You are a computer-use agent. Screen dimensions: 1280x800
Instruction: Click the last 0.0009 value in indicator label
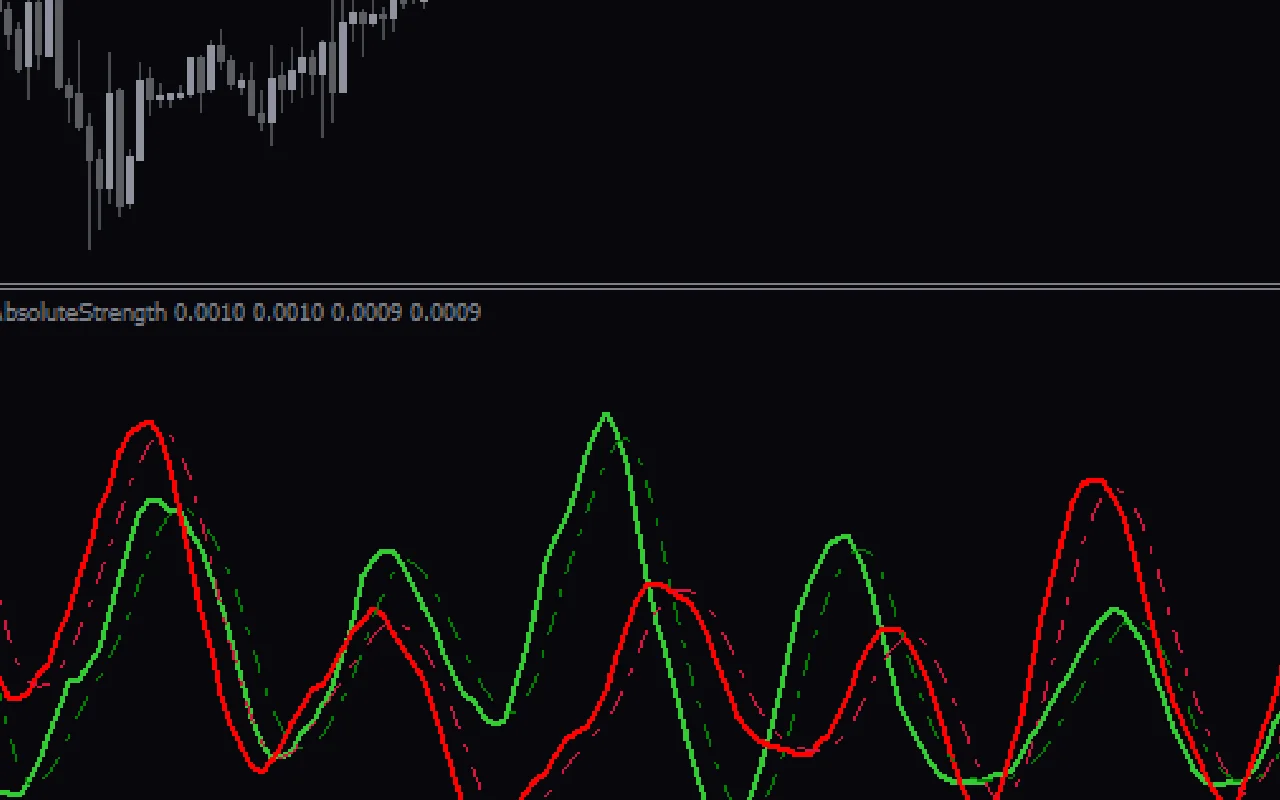[445, 313]
